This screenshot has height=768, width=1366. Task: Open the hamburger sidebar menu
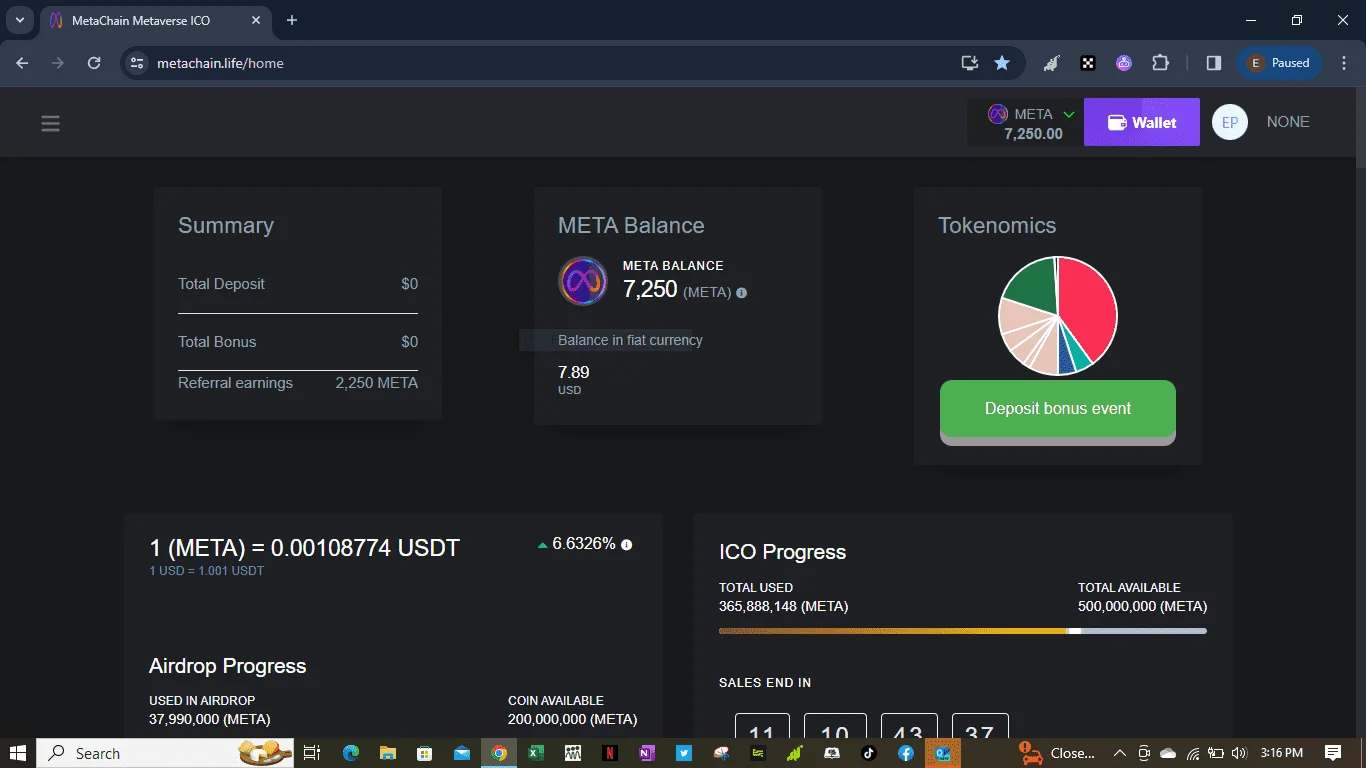[x=51, y=123]
